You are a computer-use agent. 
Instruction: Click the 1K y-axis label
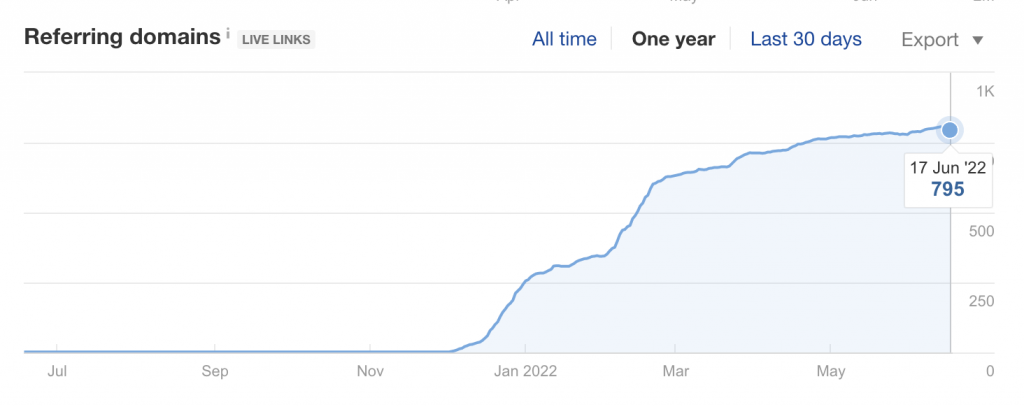pos(985,92)
